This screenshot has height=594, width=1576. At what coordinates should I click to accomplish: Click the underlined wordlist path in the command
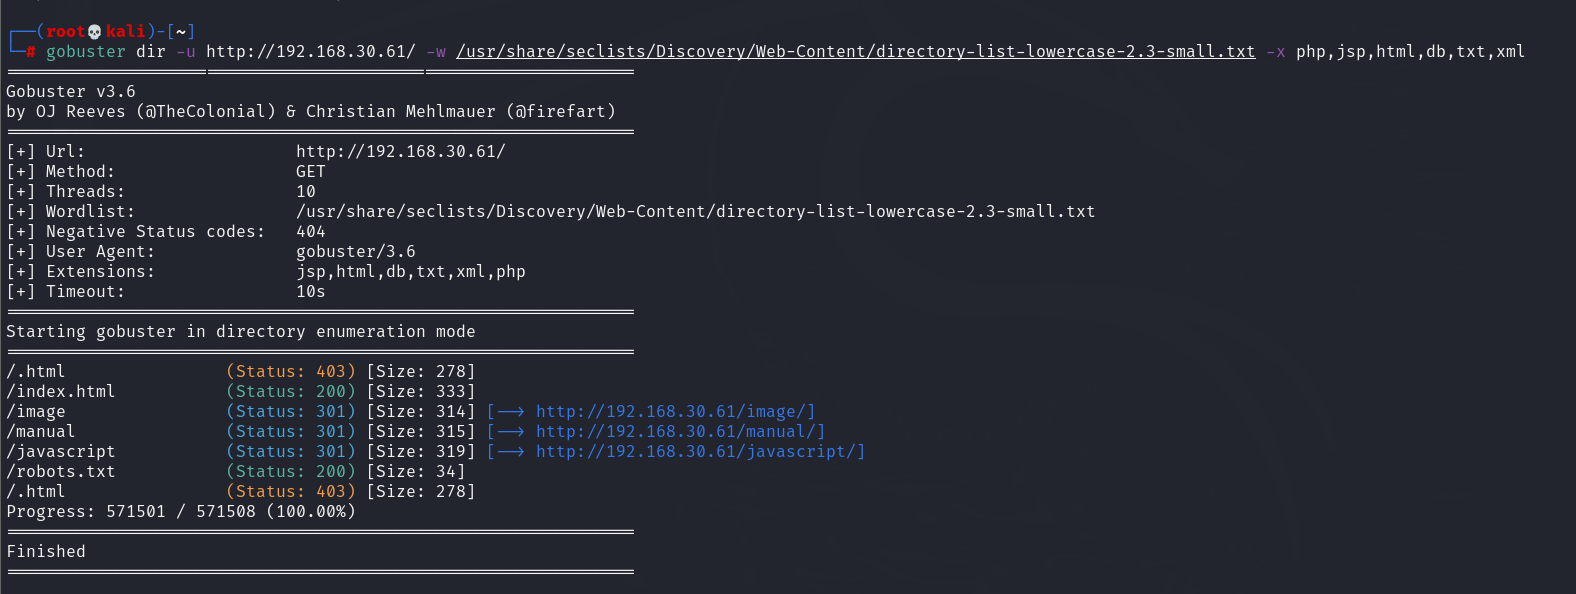(x=855, y=51)
